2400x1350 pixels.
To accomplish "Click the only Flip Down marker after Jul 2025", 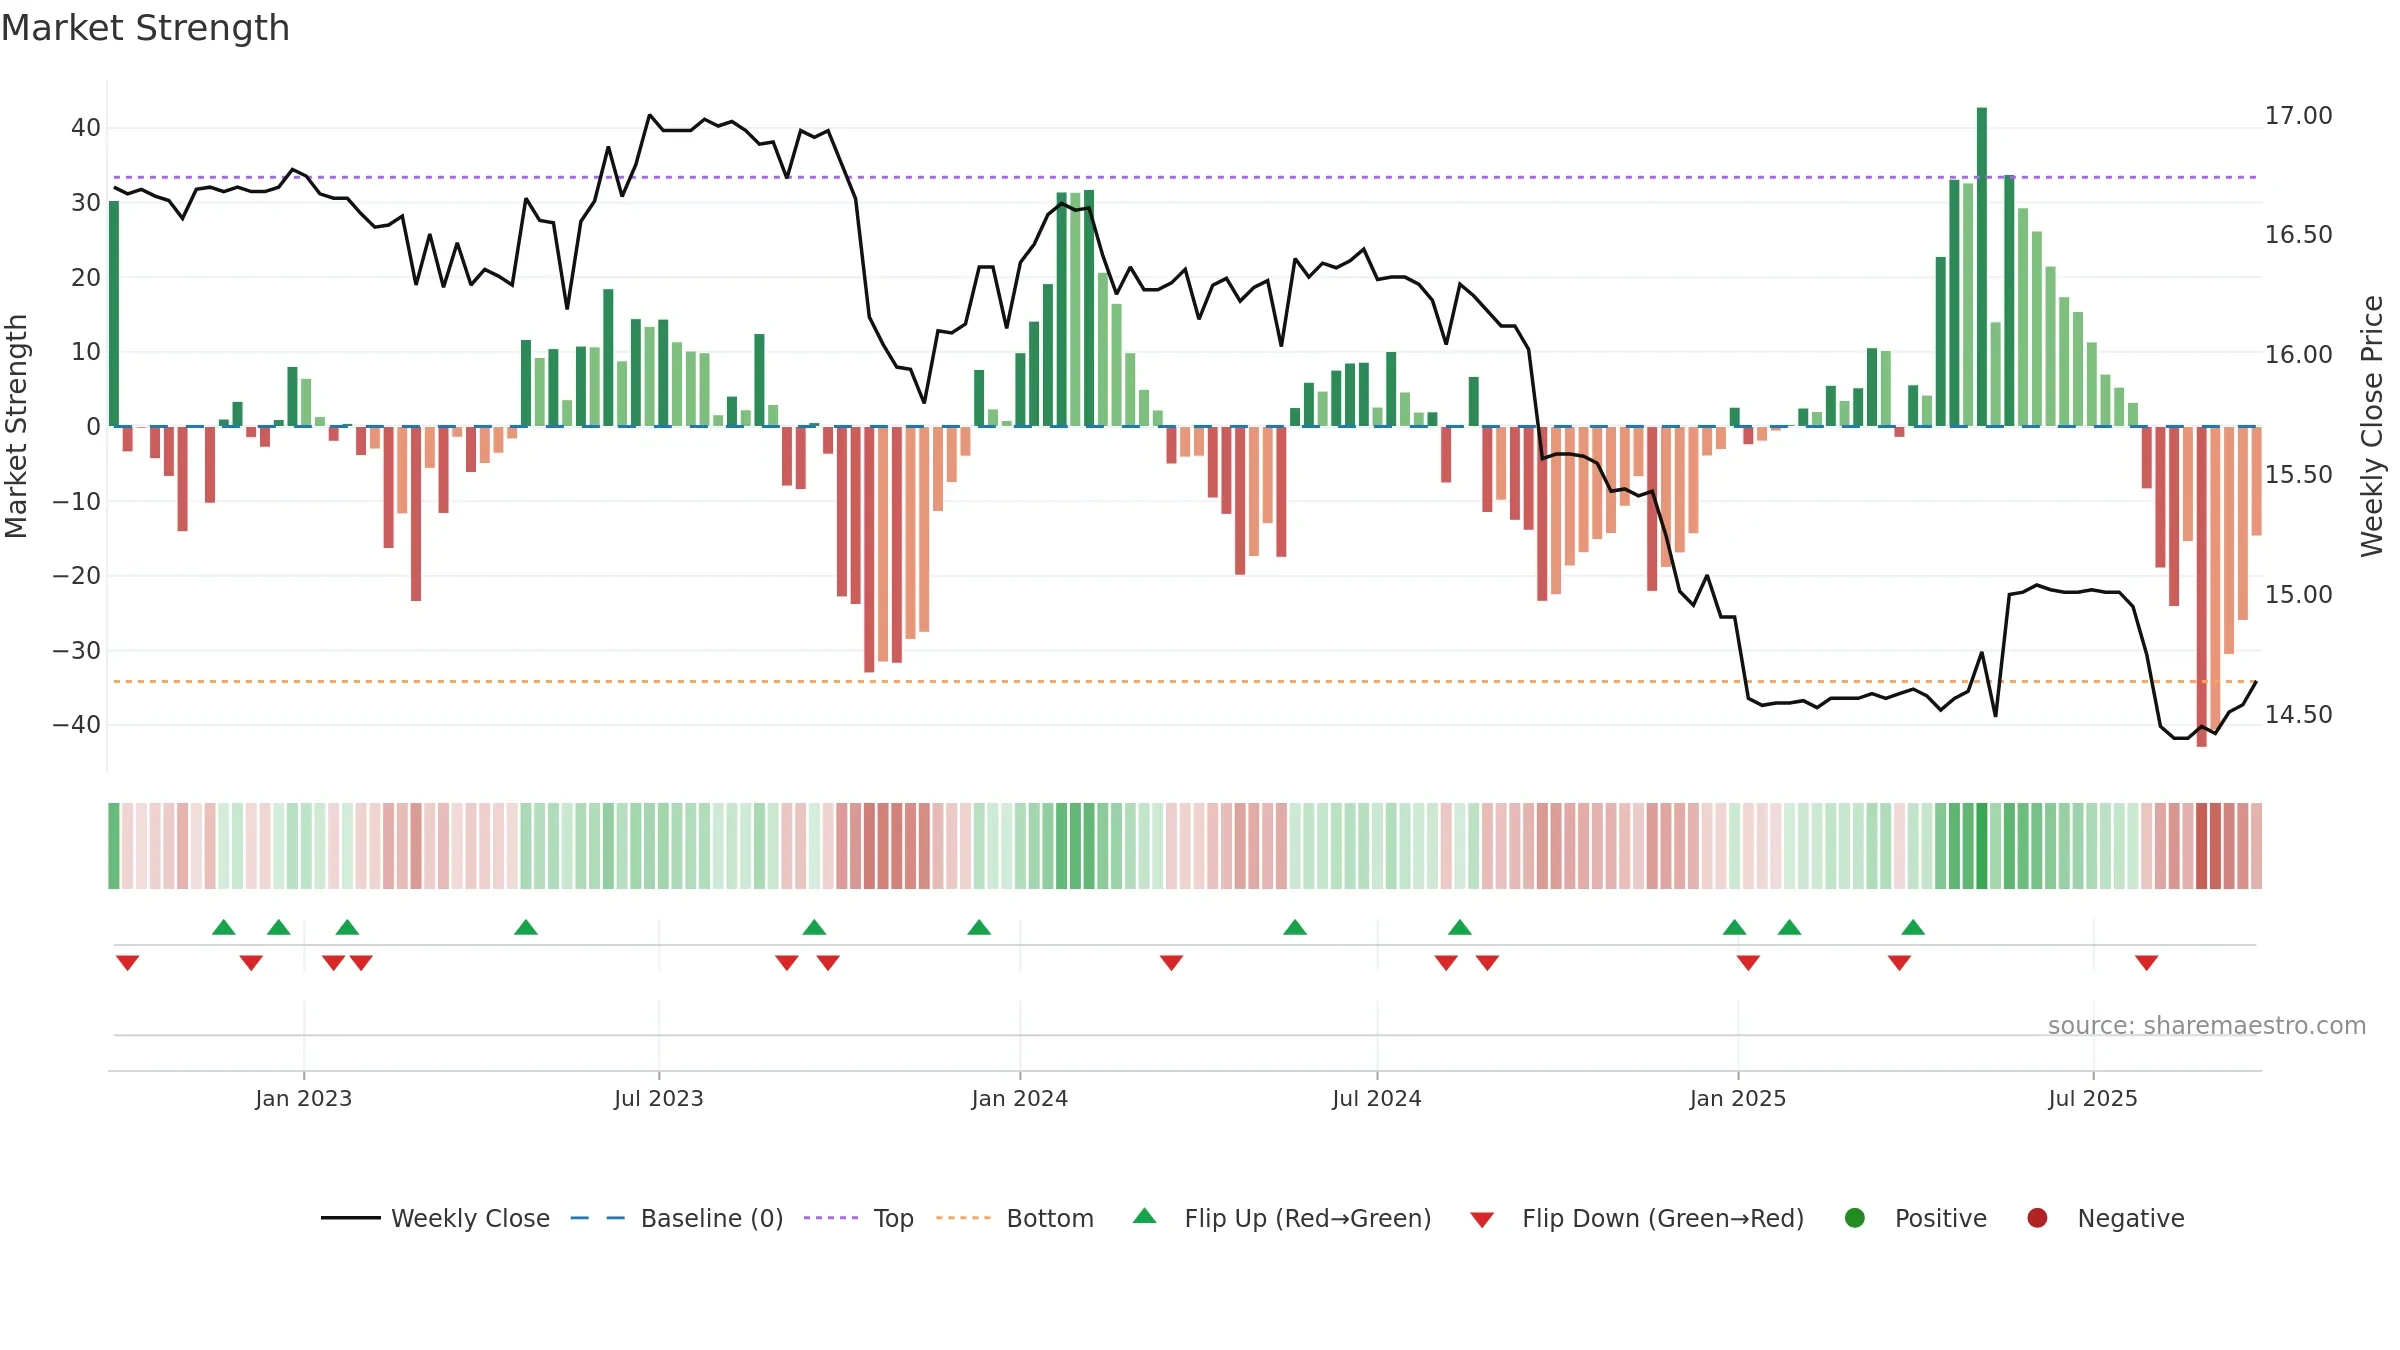I will [x=2147, y=963].
